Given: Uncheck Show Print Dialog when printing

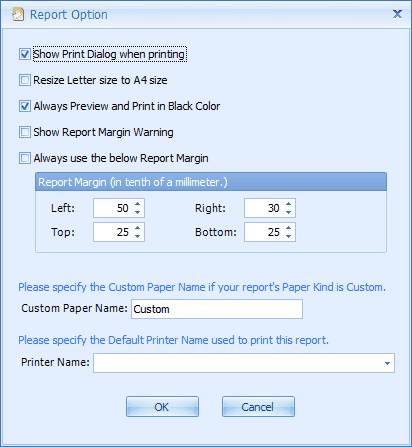Looking at the screenshot, I should [25, 54].
